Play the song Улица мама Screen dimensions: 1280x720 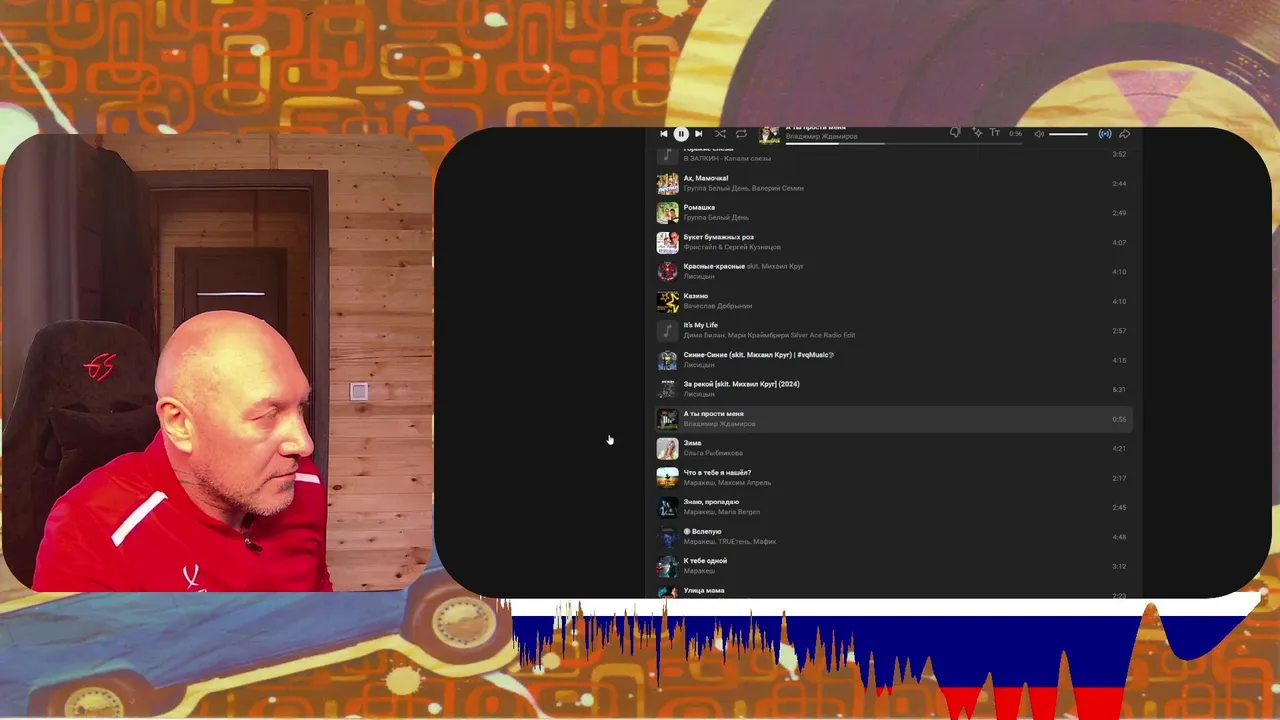pyautogui.click(x=704, y=590)
